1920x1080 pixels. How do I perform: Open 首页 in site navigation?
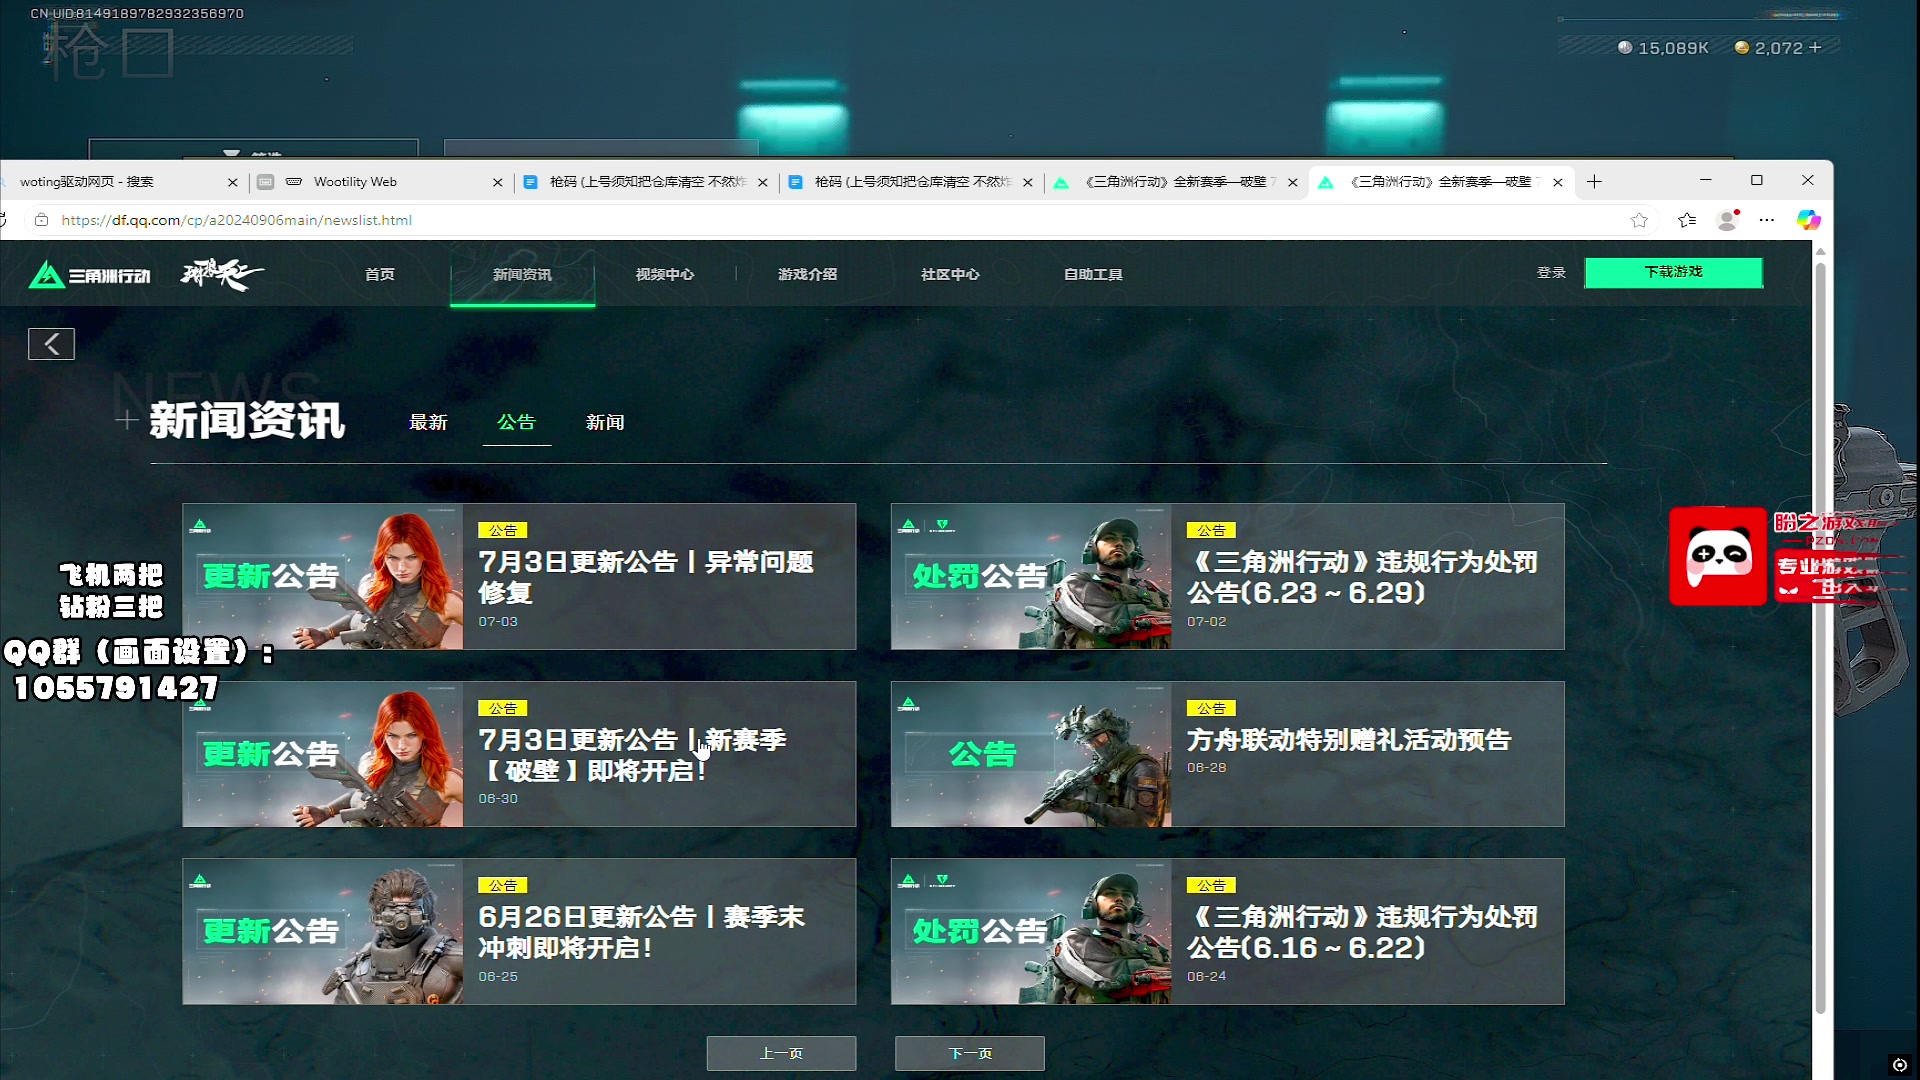pyautogui.click(x=379, y=274)
